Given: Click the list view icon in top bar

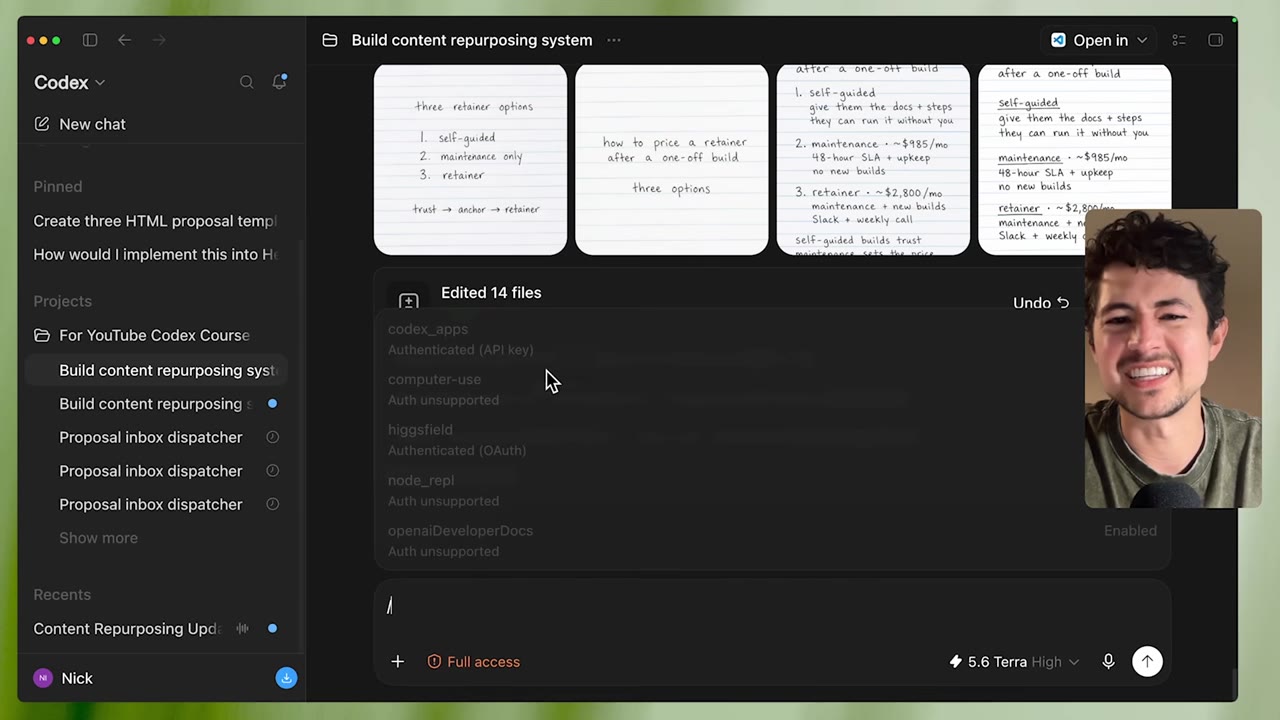Looking at the screenshot, I should (x=1179, y=40).
